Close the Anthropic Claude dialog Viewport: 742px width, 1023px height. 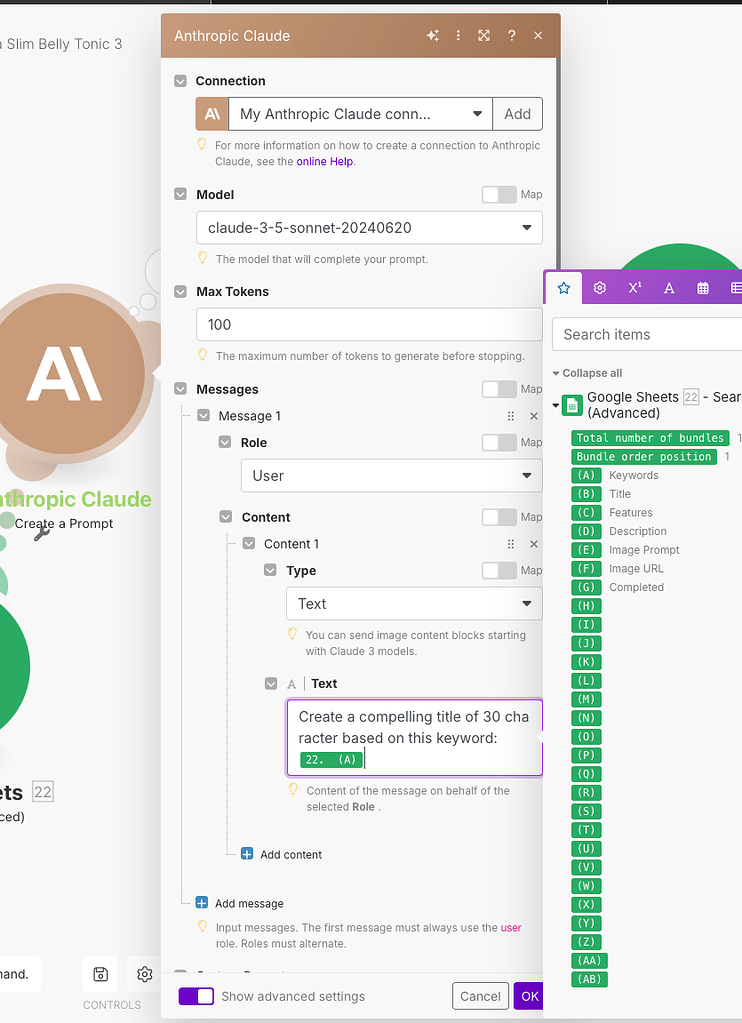click(x=538, y=36)
